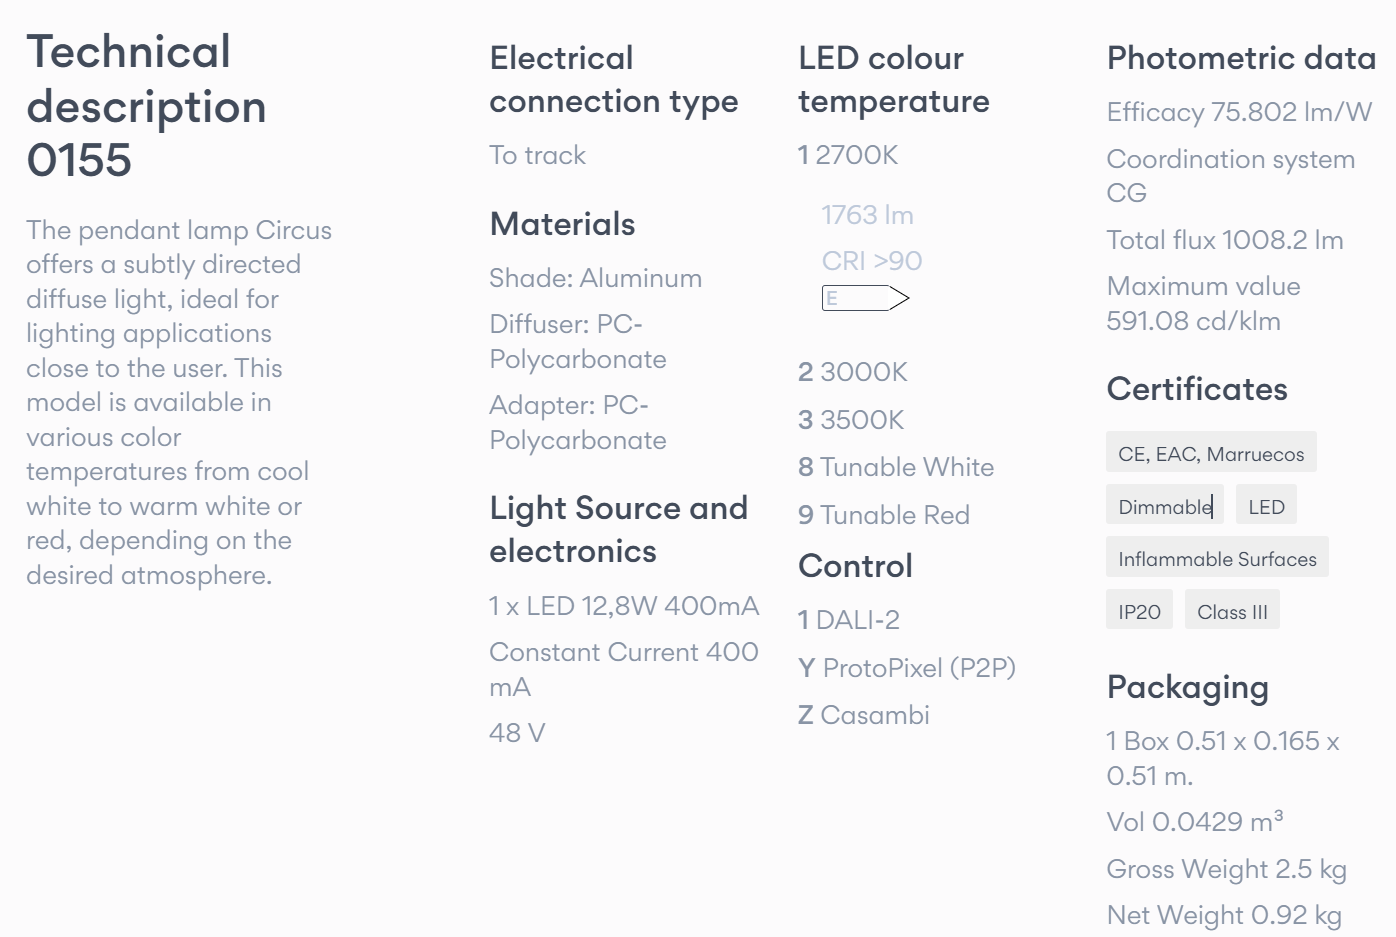This screenshot has height=937, width=1396.
Task: Click the "To track" connection type text
Action: pyautogui.click(x=537, y=155)
